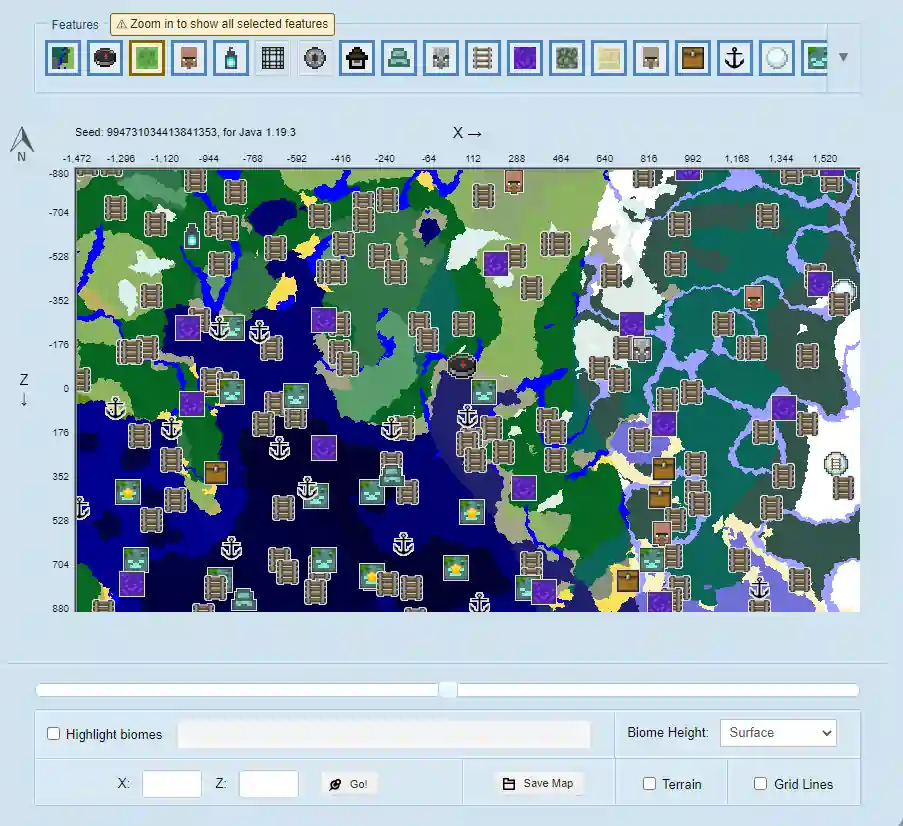Enable the Grid Lines checkbox

click(x=760, y=784)
